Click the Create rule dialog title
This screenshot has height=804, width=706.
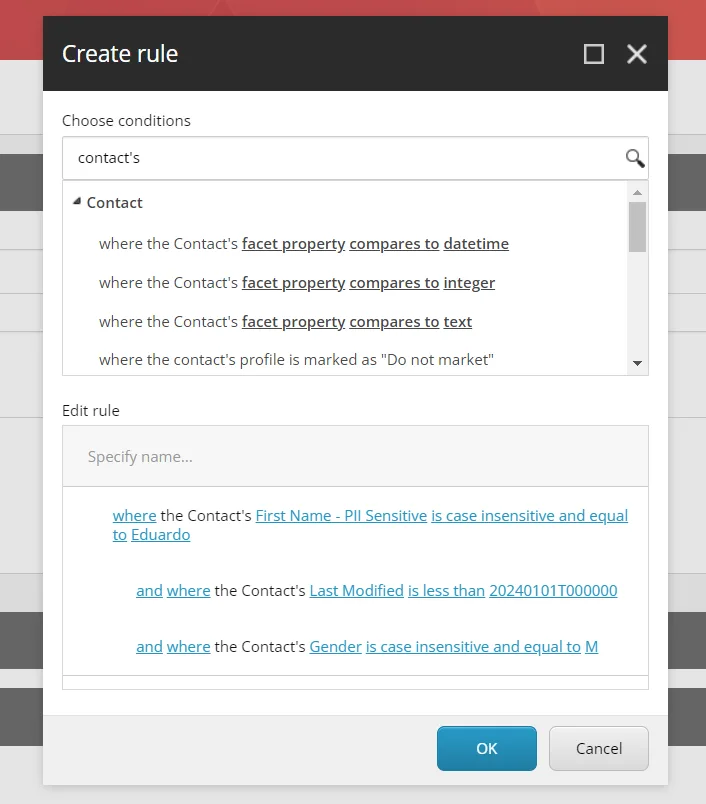point(120,54)
